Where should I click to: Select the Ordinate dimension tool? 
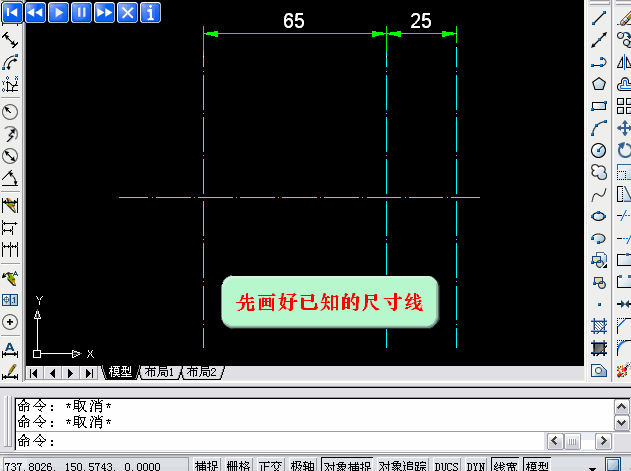point(10,85)
